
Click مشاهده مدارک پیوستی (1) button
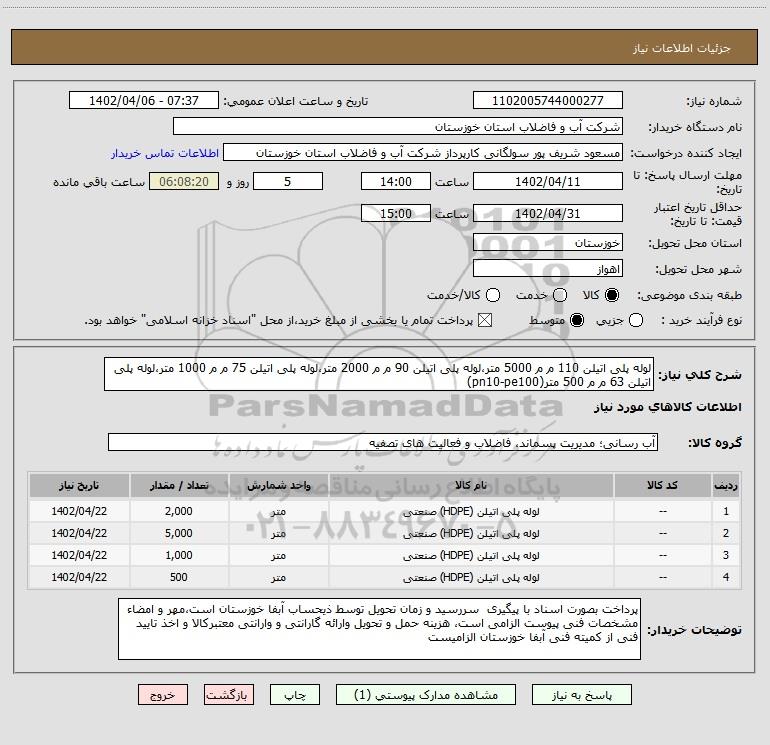pos(426,695)
